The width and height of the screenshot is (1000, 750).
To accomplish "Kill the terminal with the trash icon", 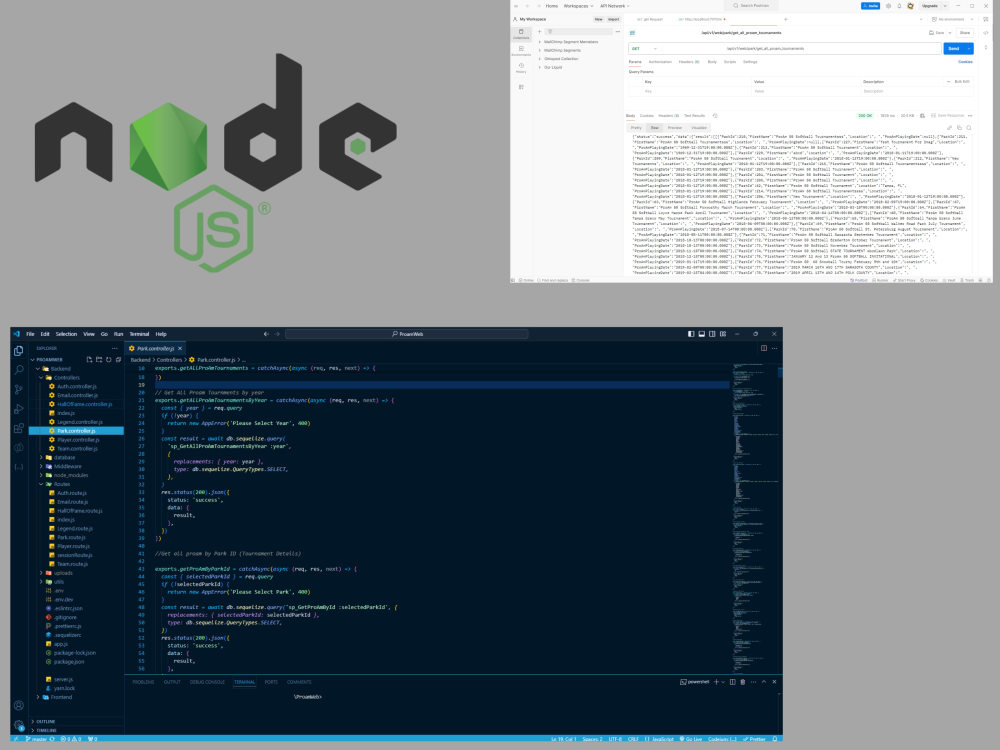I will point(742,682).
